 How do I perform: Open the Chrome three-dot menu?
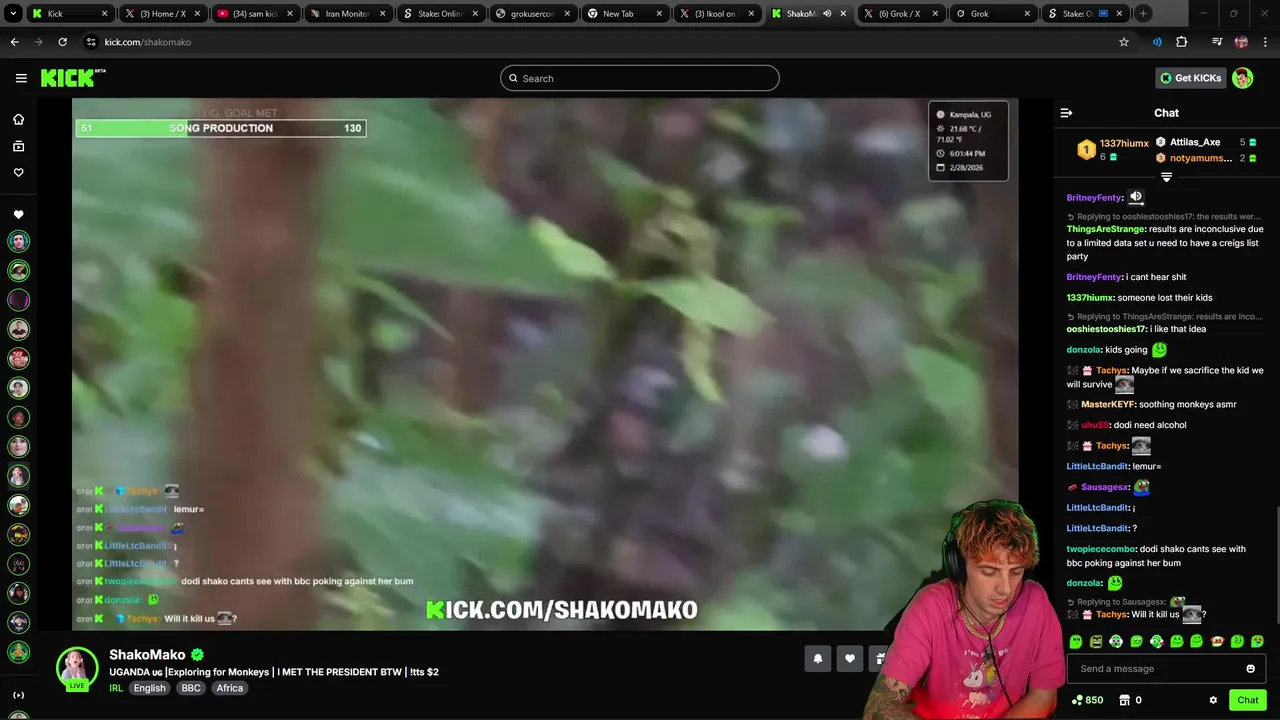point(1265,42)
